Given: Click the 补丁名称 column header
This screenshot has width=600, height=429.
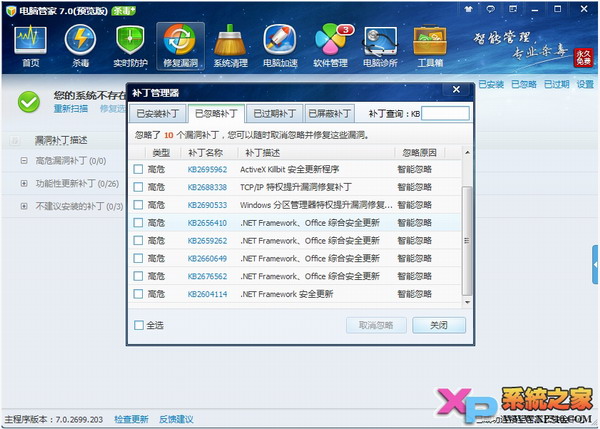Looking at the screenshot, I should [205, 153].
